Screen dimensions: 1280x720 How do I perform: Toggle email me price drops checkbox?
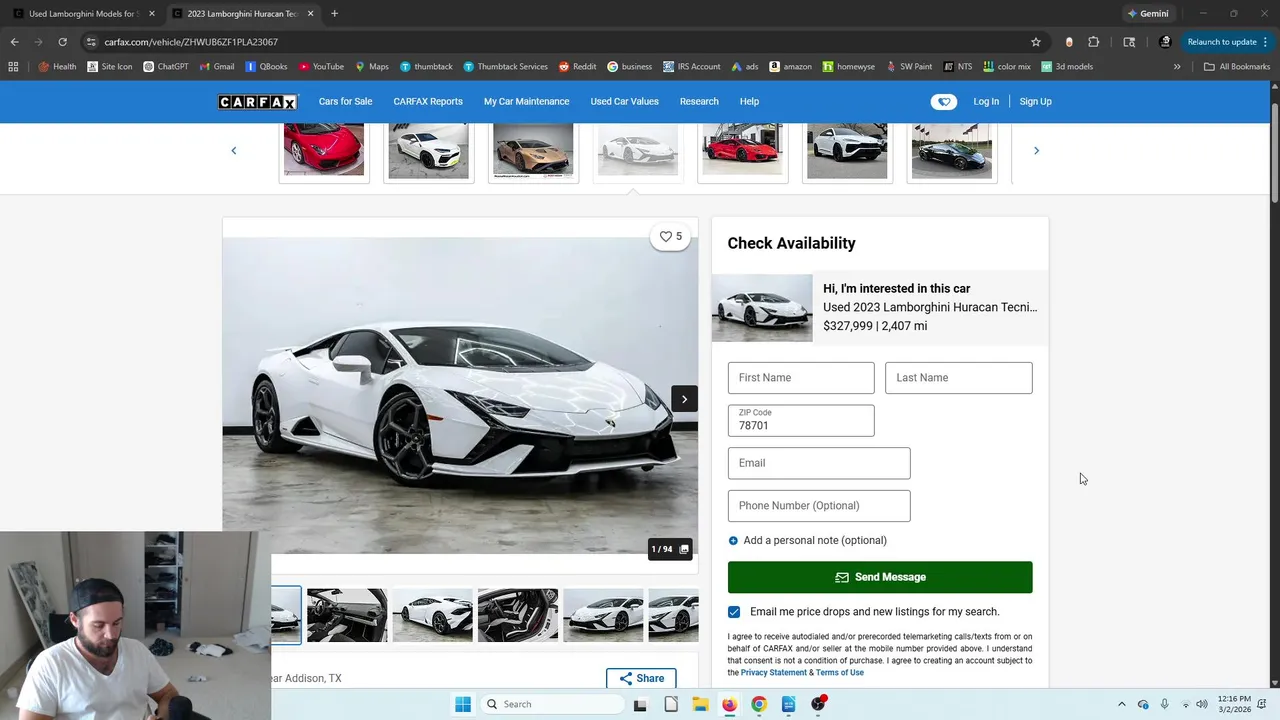click(734, 612)
